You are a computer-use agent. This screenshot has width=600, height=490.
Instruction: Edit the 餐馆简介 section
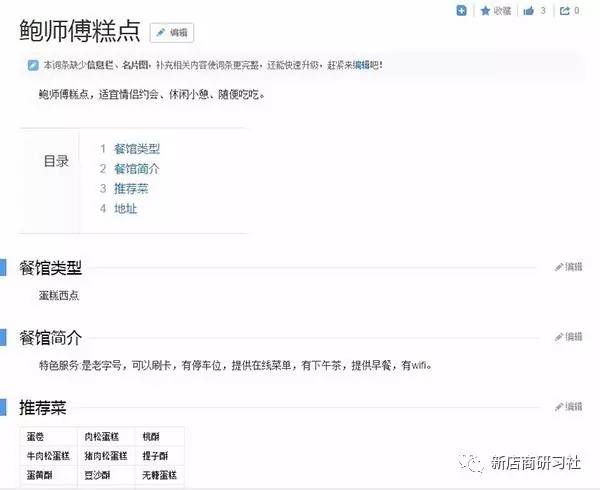coord(569,337)
